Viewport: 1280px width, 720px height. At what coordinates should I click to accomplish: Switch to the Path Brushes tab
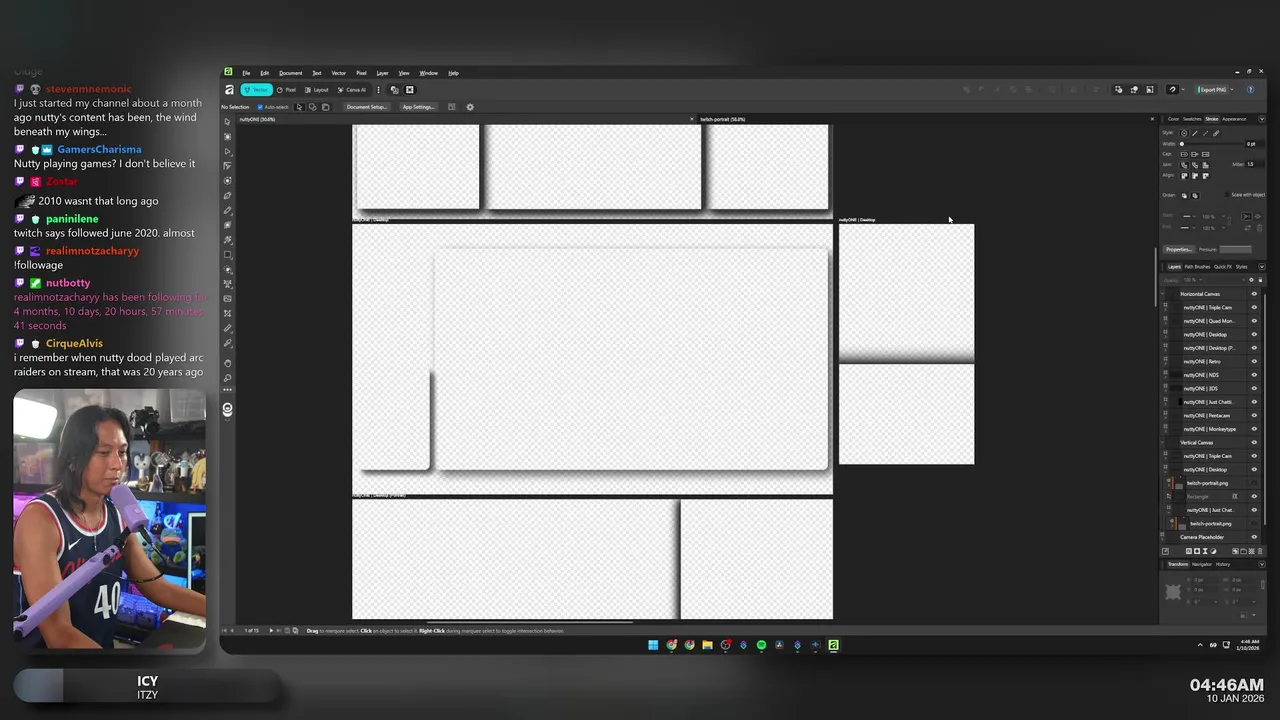(x=1197, y=267)
